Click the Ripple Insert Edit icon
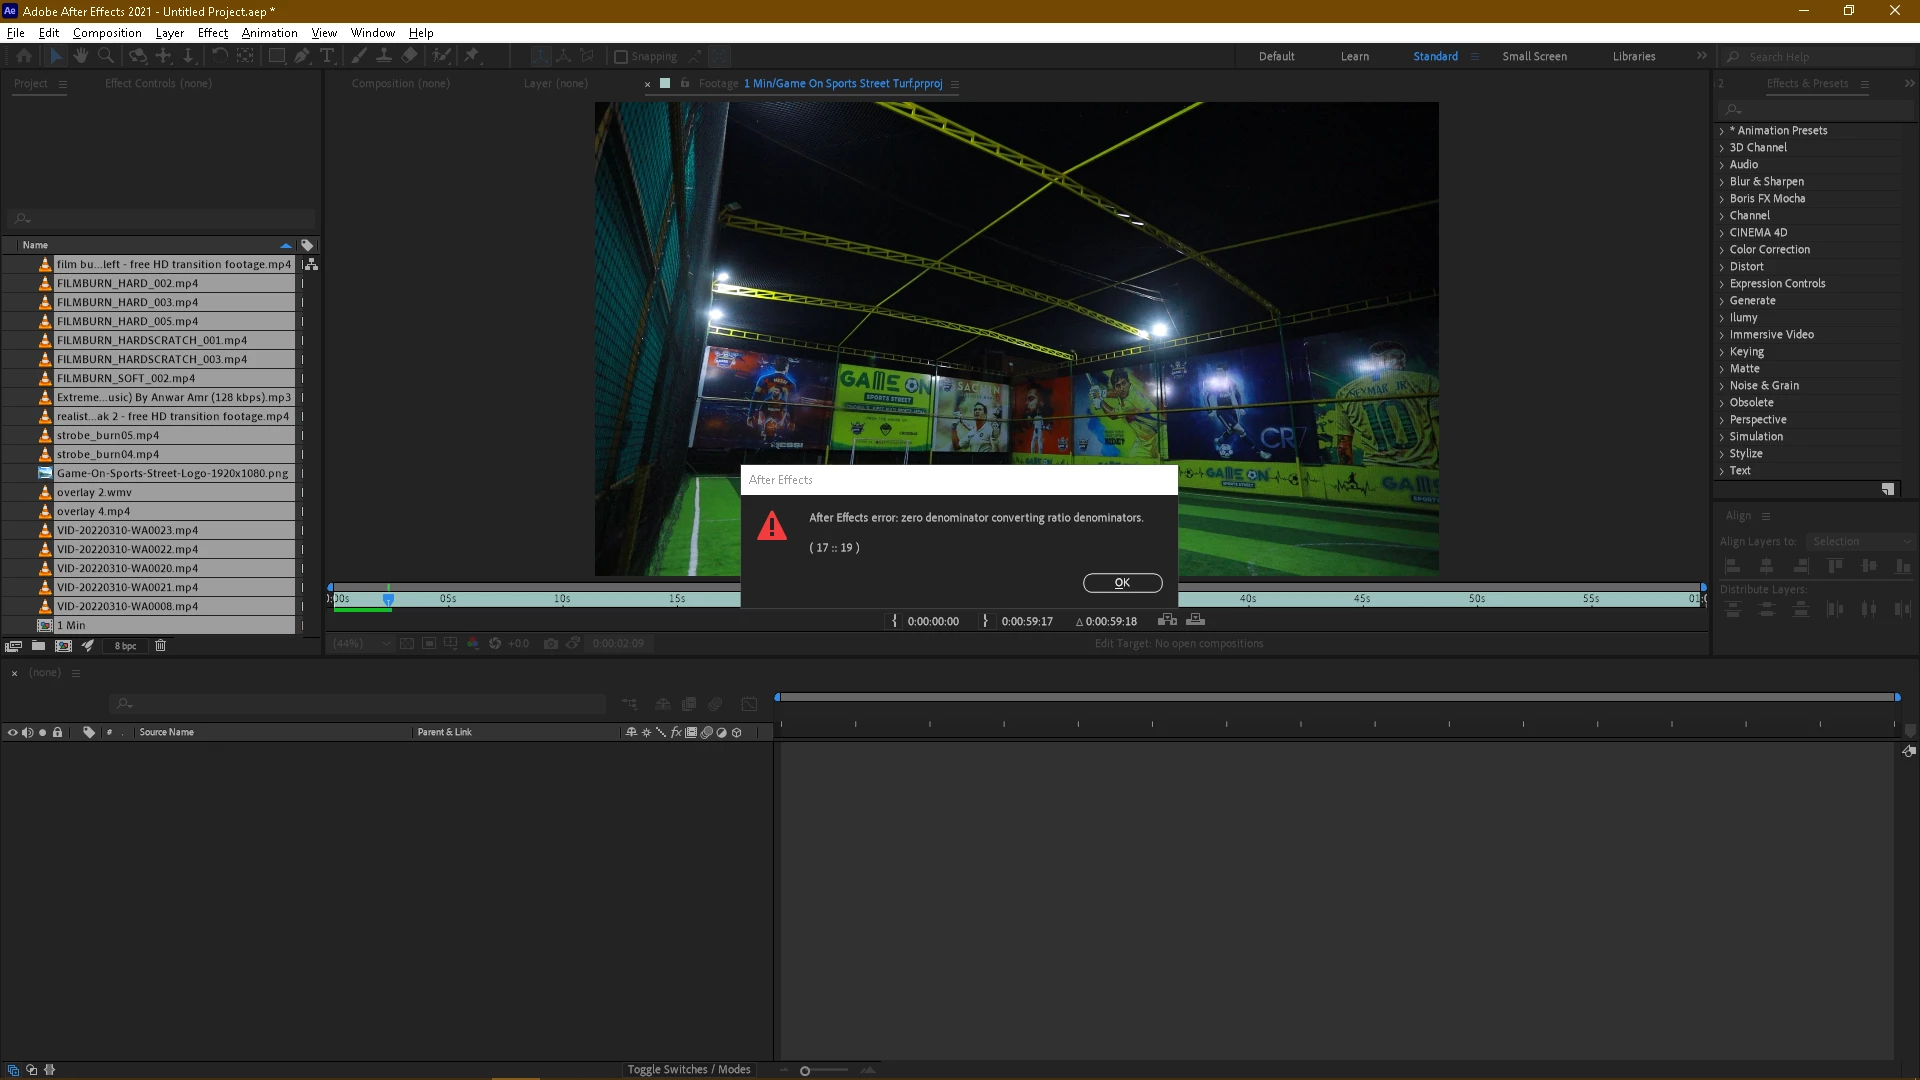 tap(1167, 621)
